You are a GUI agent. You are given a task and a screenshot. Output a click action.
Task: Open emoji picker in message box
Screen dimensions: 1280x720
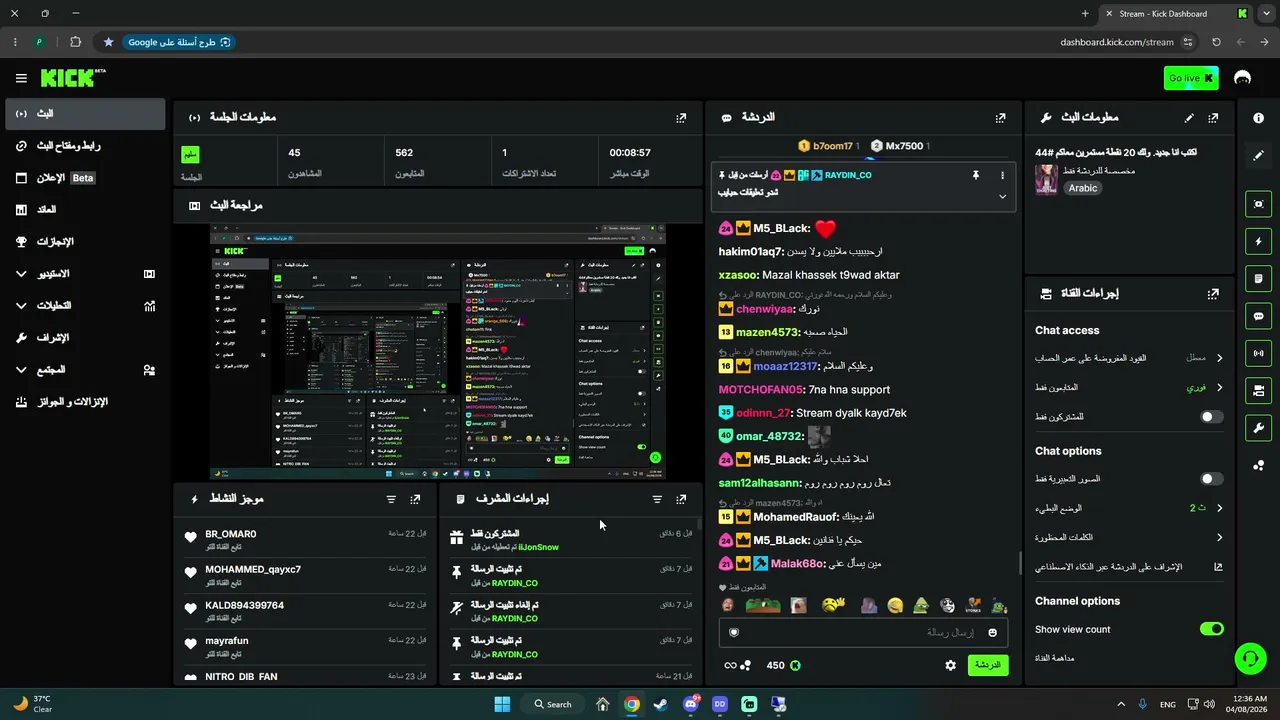992,632
